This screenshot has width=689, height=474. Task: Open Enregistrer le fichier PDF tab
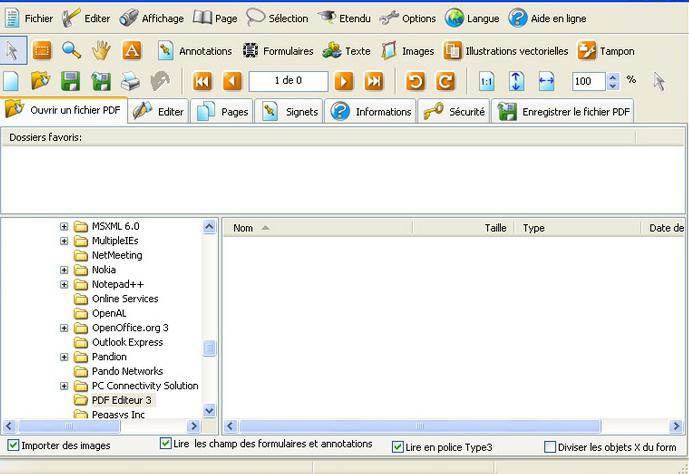pos(562,112)
